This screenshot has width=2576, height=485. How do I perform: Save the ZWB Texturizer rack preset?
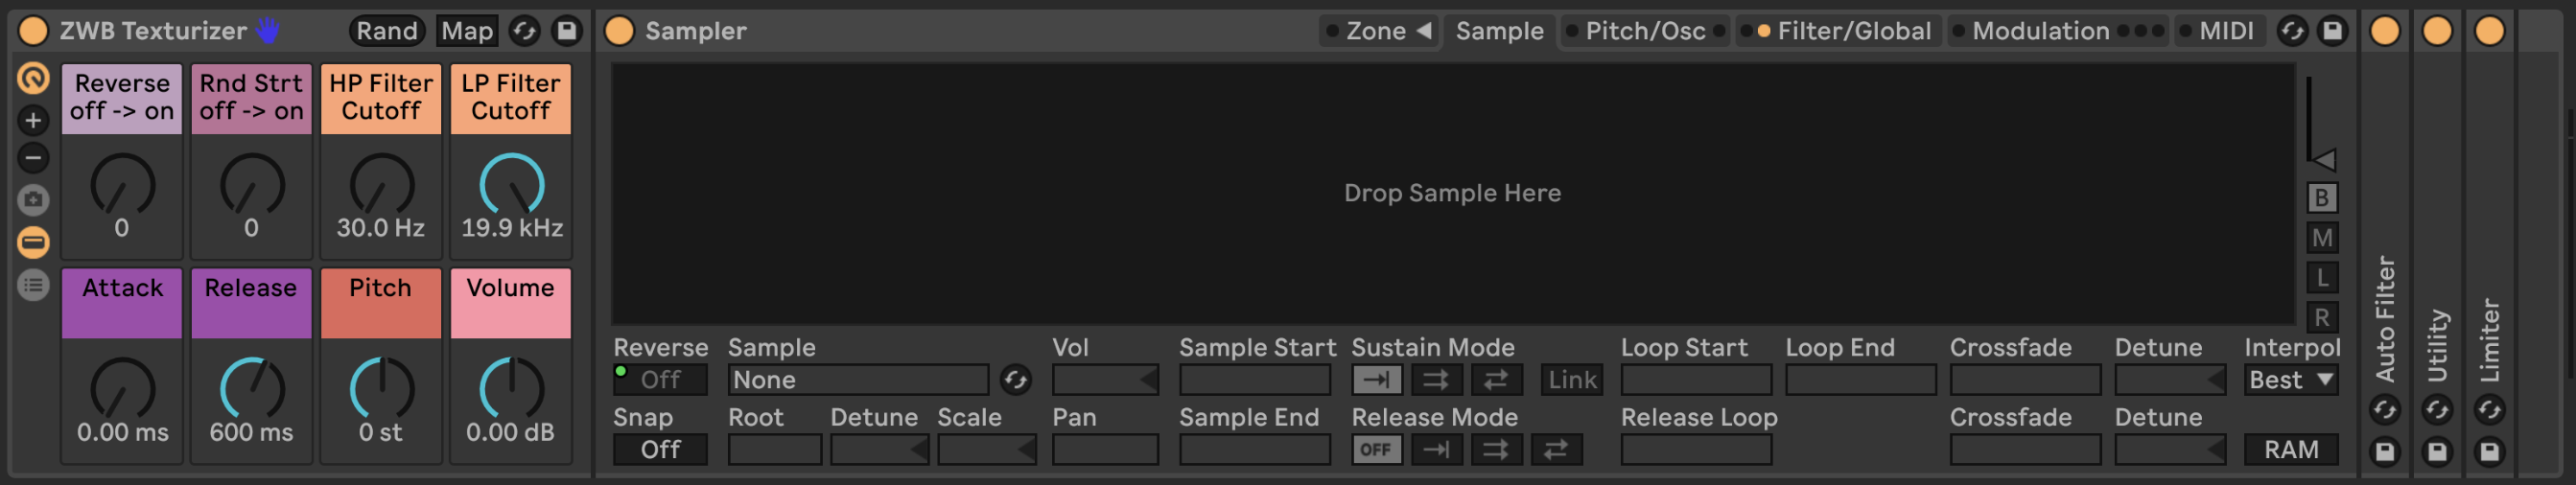(x=566, y=31)
